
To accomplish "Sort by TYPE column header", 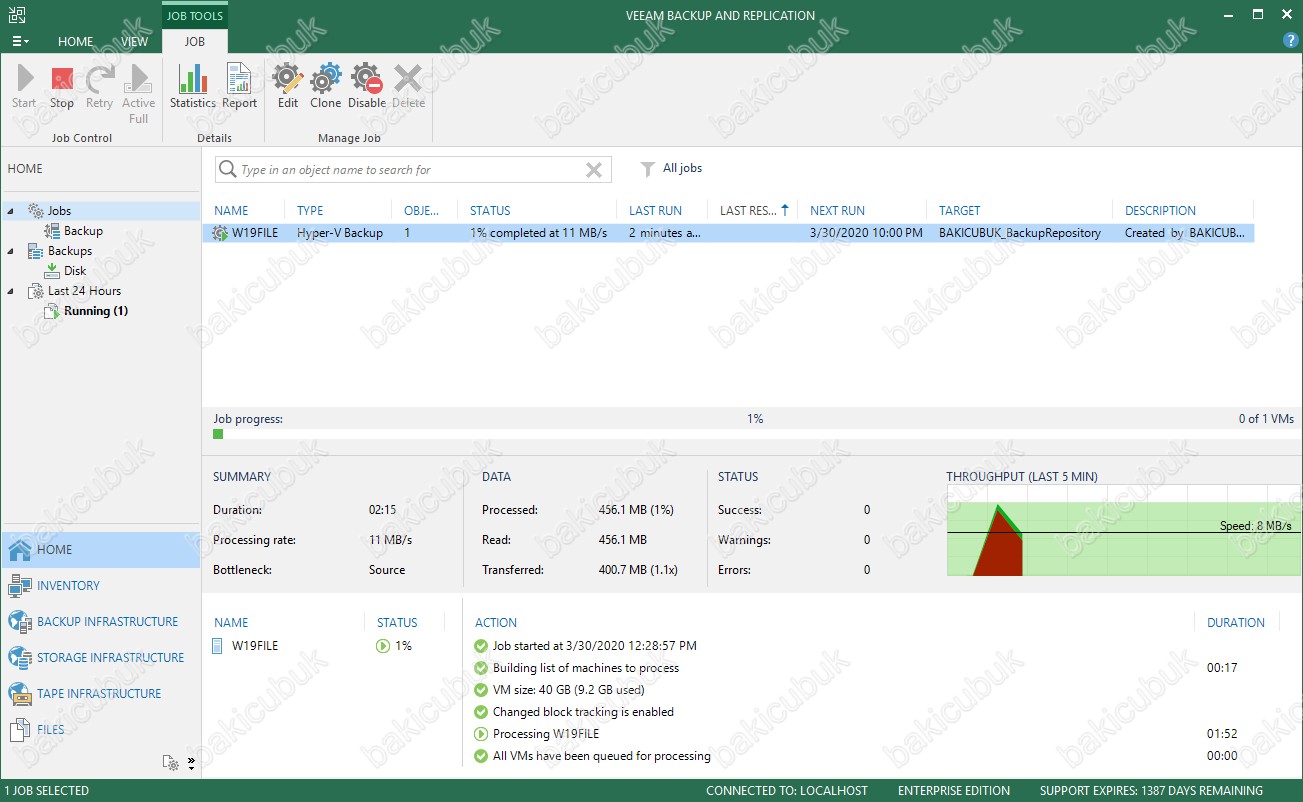I will point(310,210).
